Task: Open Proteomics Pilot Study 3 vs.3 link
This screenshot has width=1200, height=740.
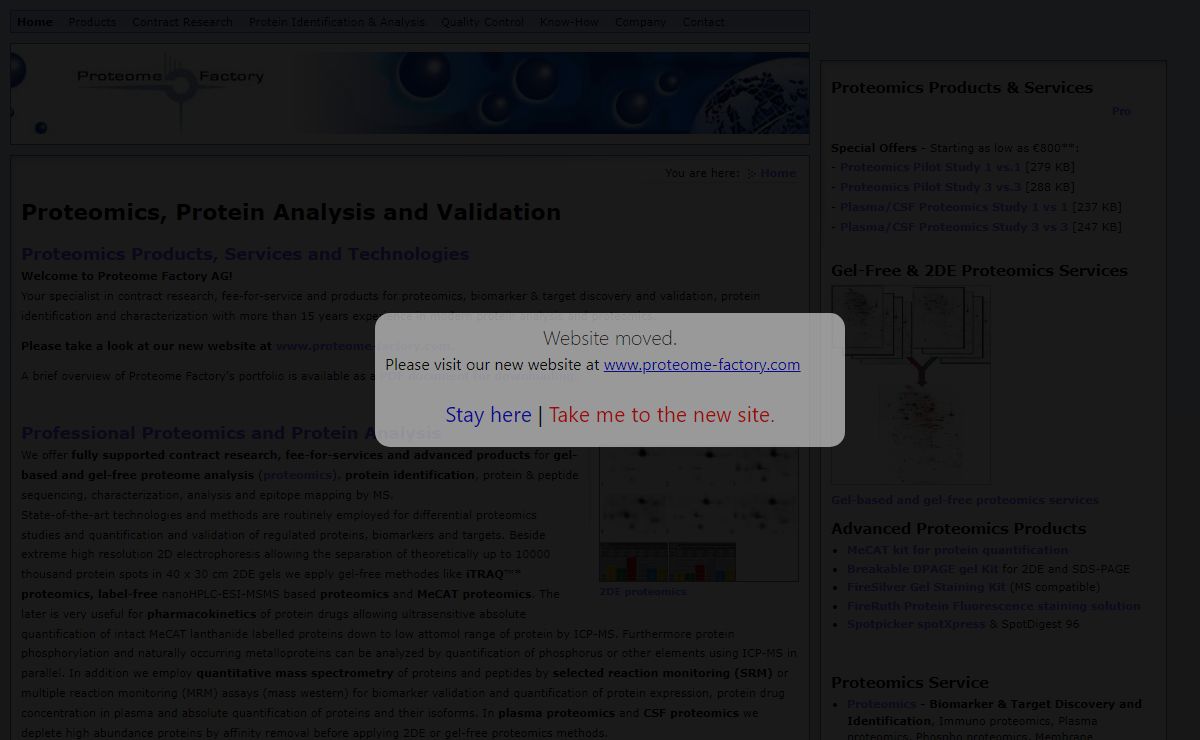Action: pyautogui.click(x=930, y=187)
